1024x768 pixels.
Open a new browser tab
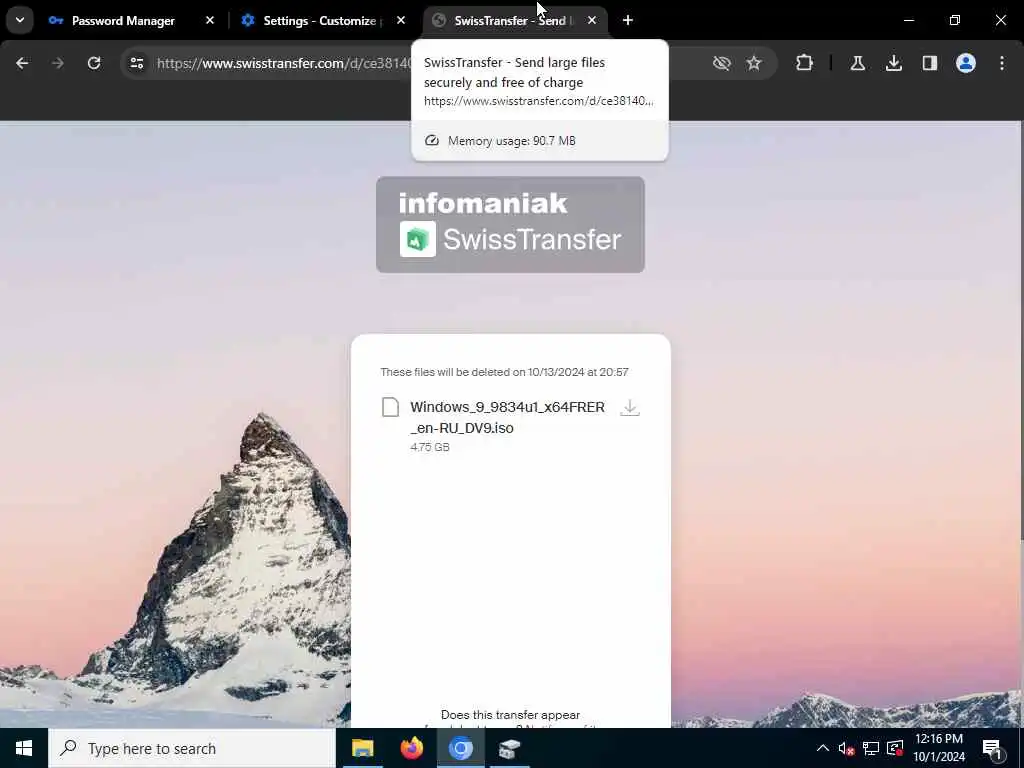click(628, 21)
